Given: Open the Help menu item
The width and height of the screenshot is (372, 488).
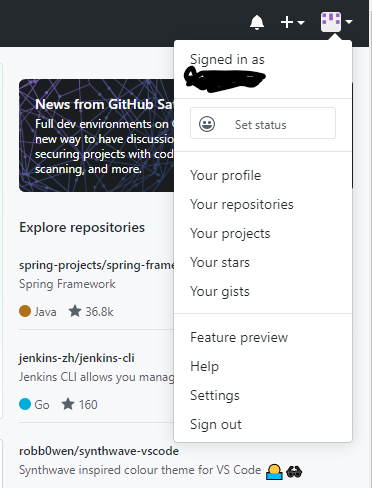Looking at the screenshot, I should click(x=205, y=366).
